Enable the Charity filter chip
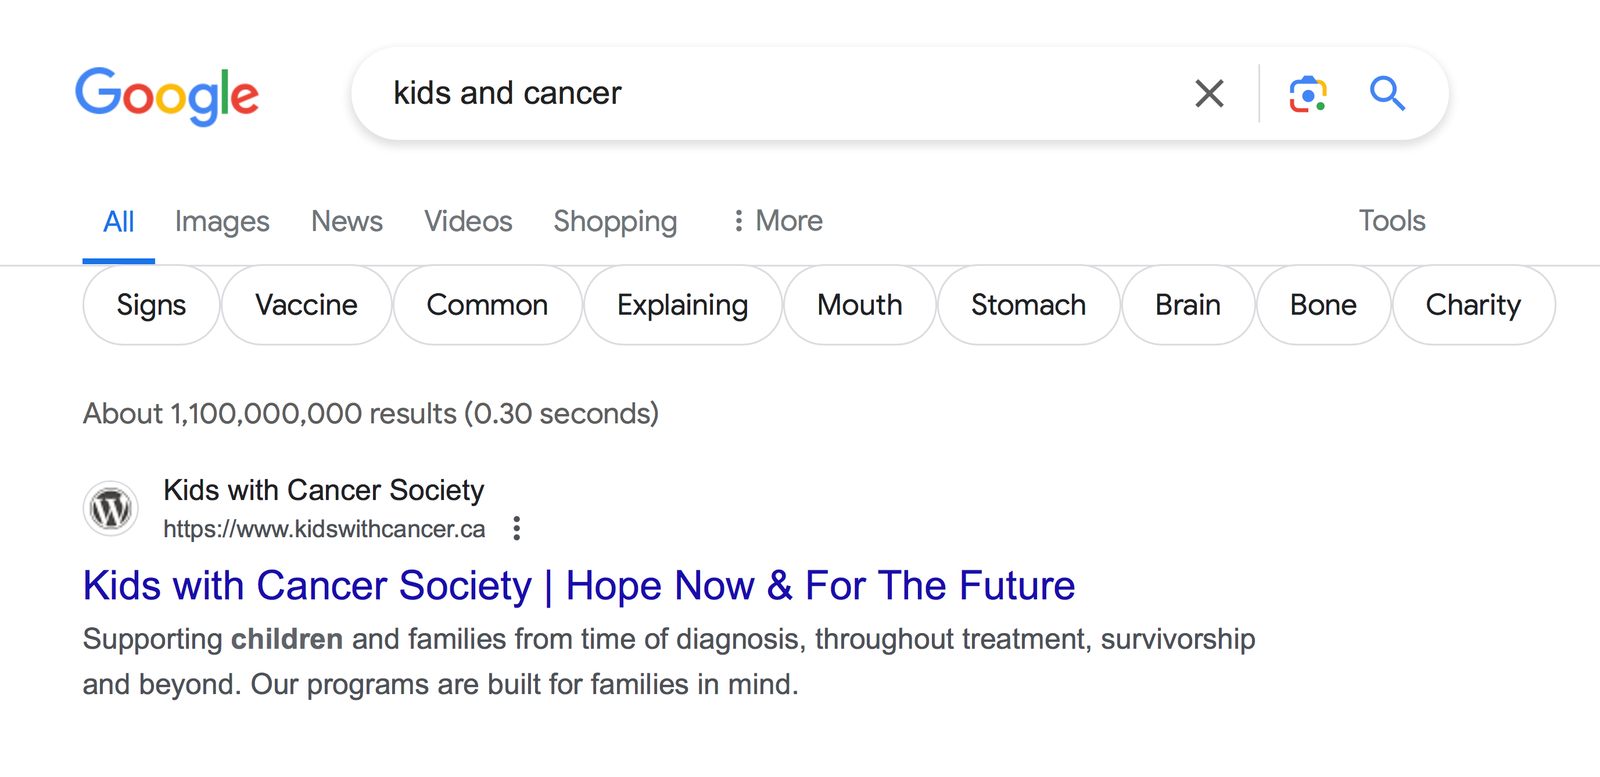The height and width of the screenshot is (777, 1600). (x=1474, y=305)
